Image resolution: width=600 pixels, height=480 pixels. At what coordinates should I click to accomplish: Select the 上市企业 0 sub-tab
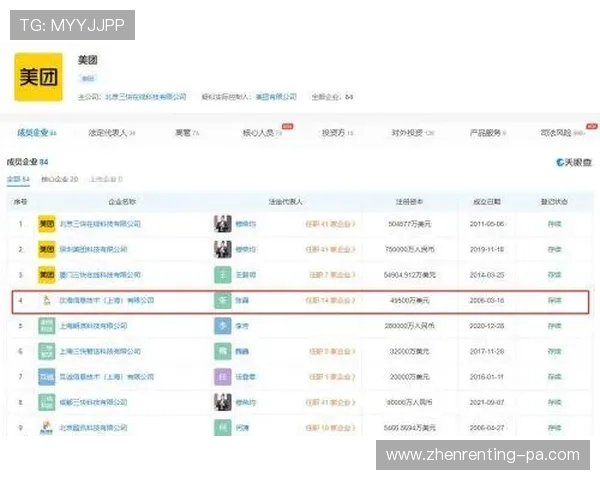pos(106,179)
